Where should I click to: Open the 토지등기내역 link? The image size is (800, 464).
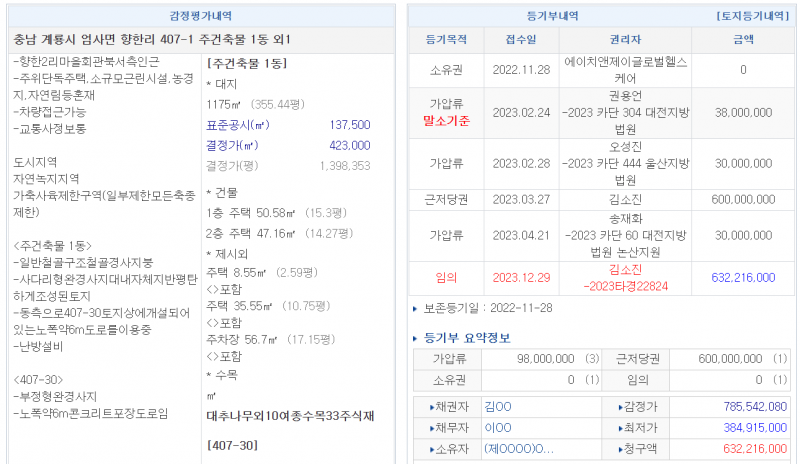[x=753, y=17]
